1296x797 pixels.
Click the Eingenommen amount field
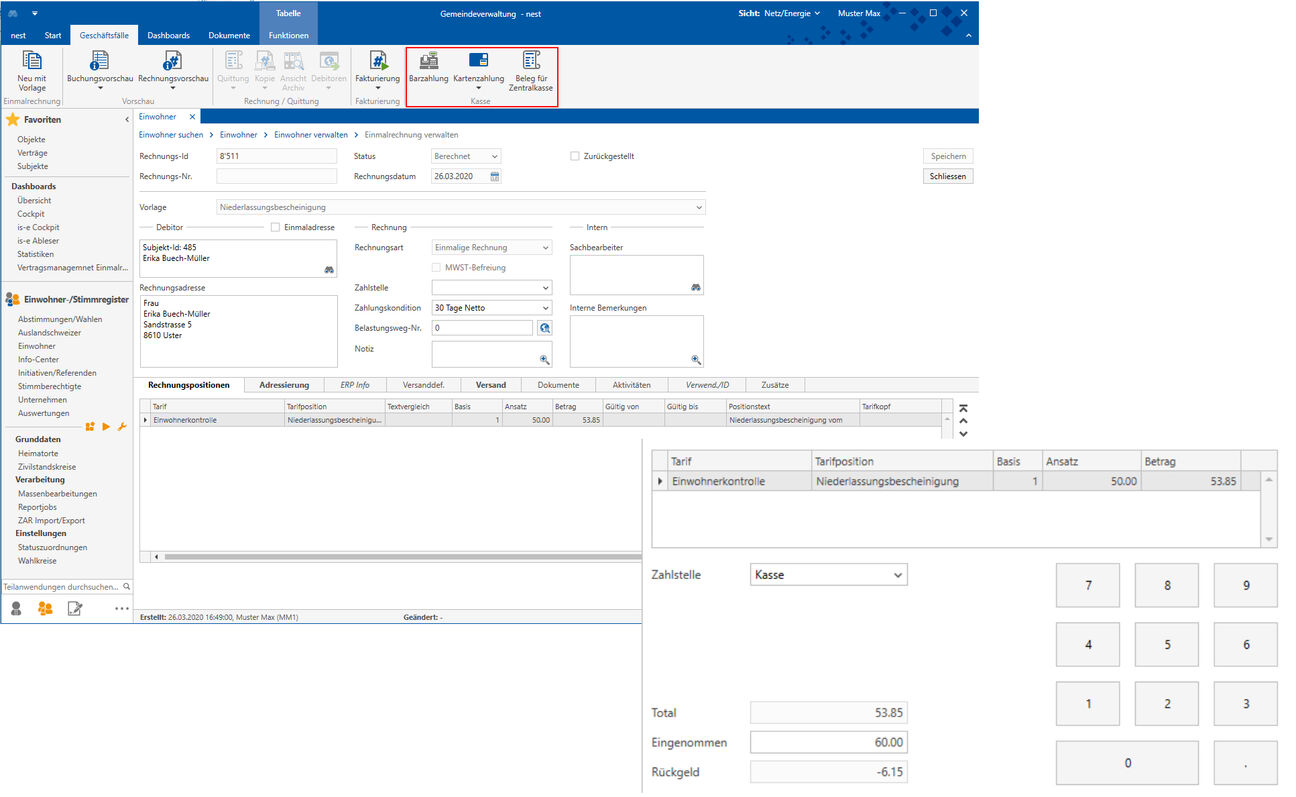(829, 743)
